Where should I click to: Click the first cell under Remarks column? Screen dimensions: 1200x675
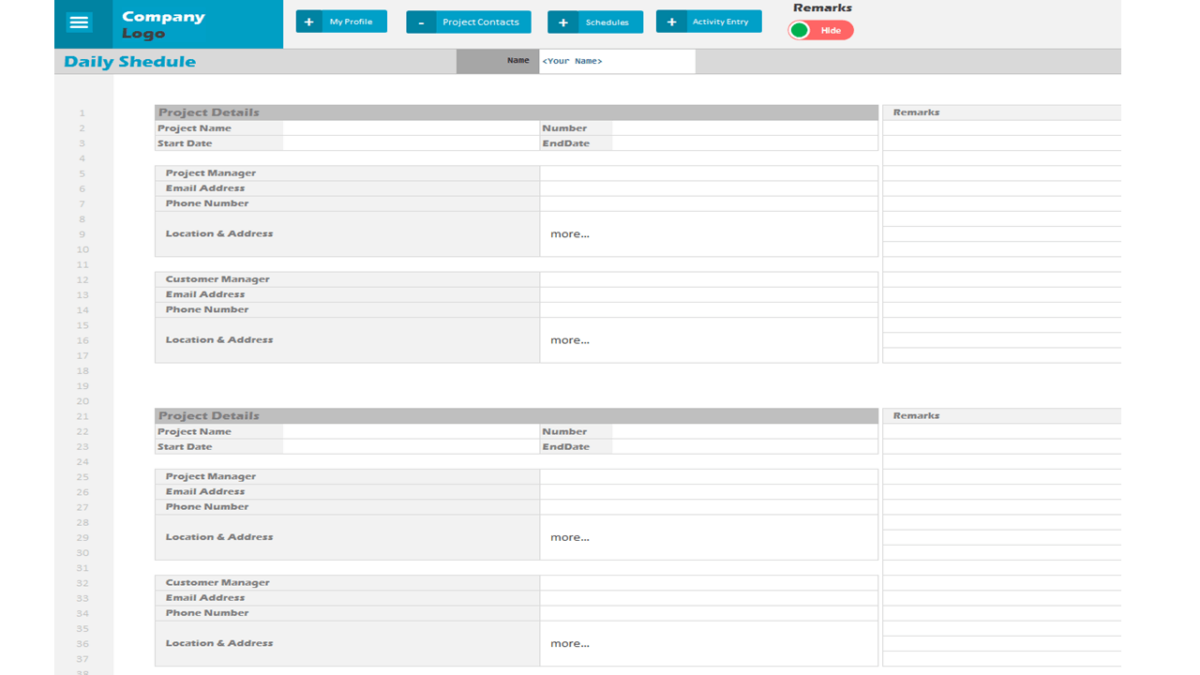click(x=1000, y=128)
